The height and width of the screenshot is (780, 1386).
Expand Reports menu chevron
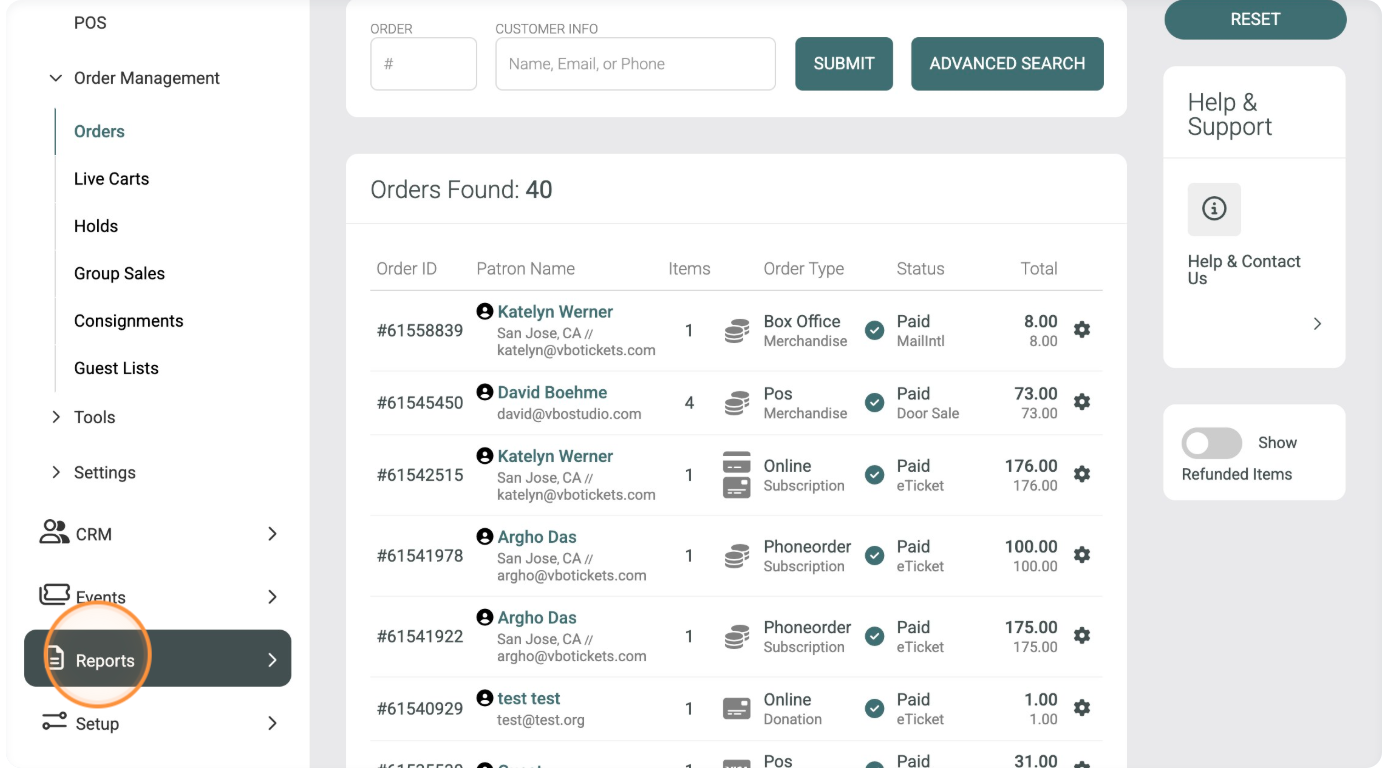tap(272, 660)
